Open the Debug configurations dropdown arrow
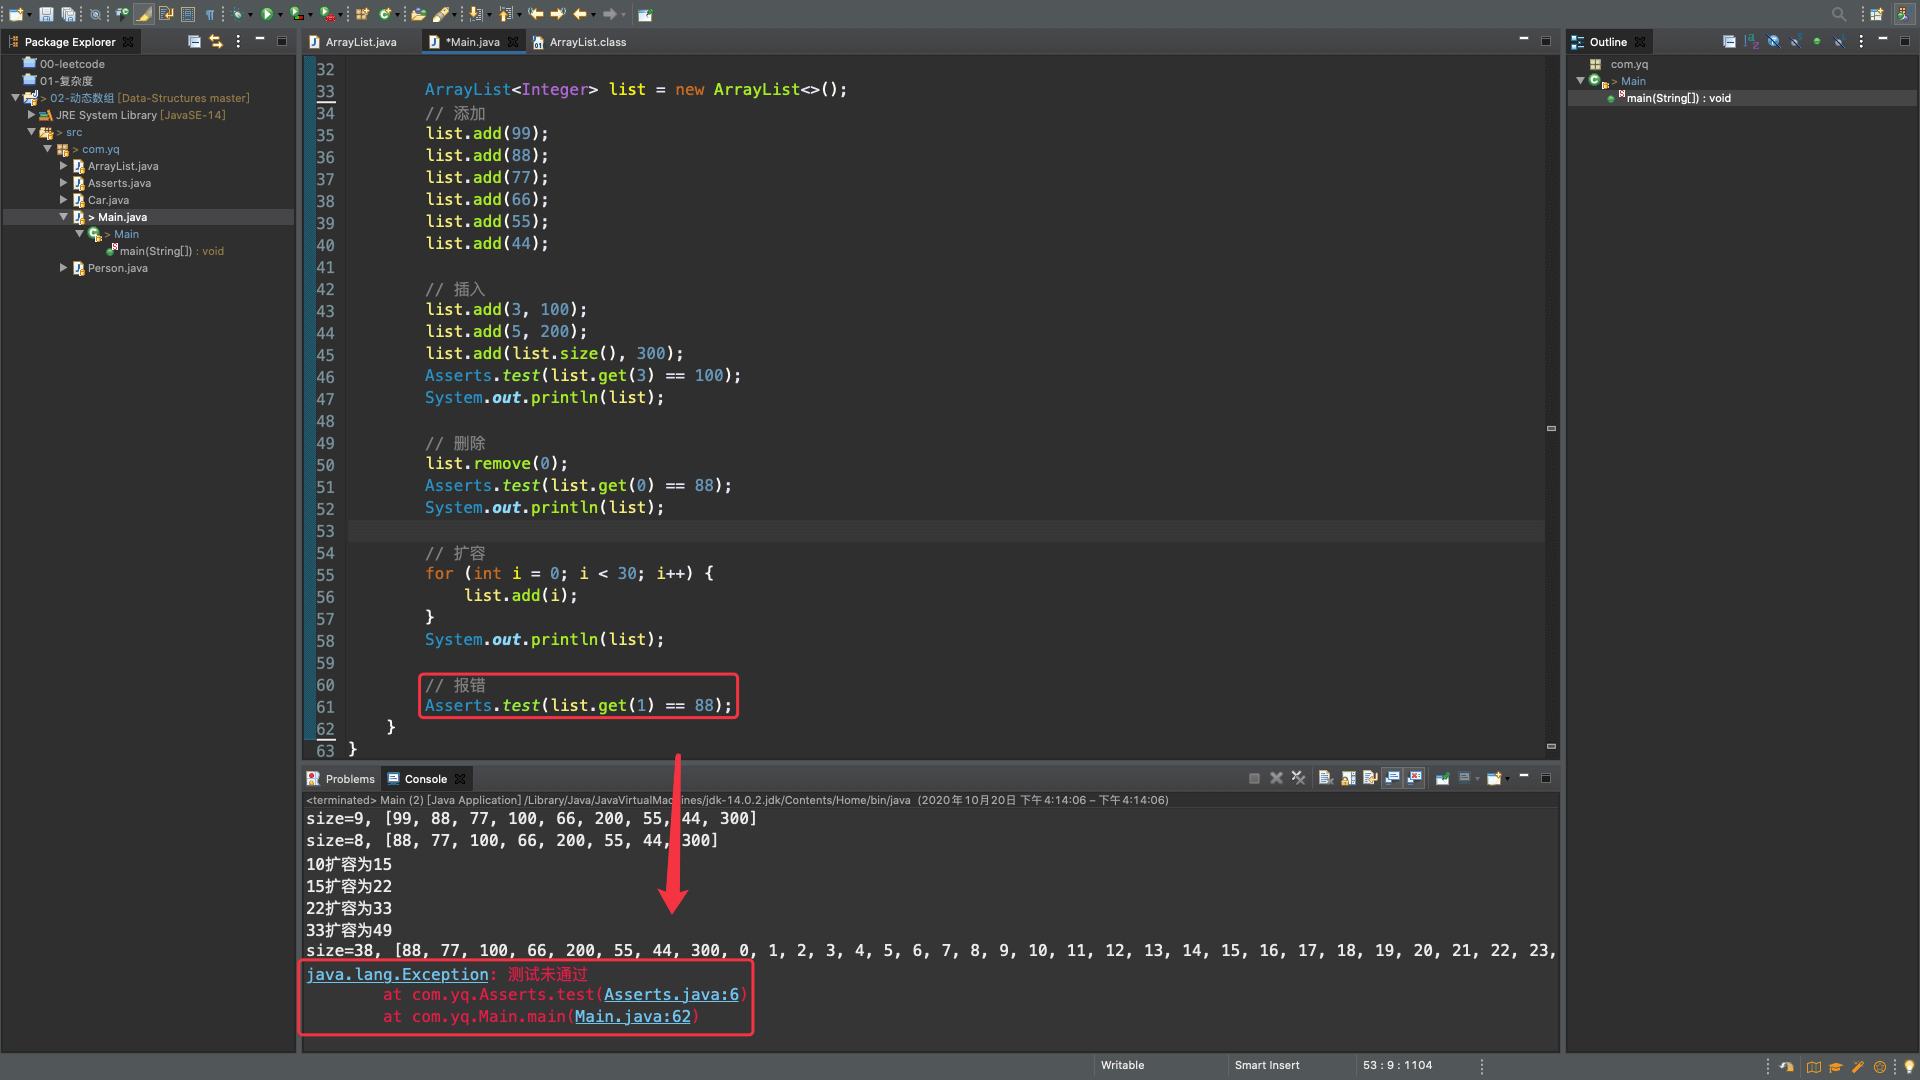Screen dimensions: 1920x1080 click(250, 15)
